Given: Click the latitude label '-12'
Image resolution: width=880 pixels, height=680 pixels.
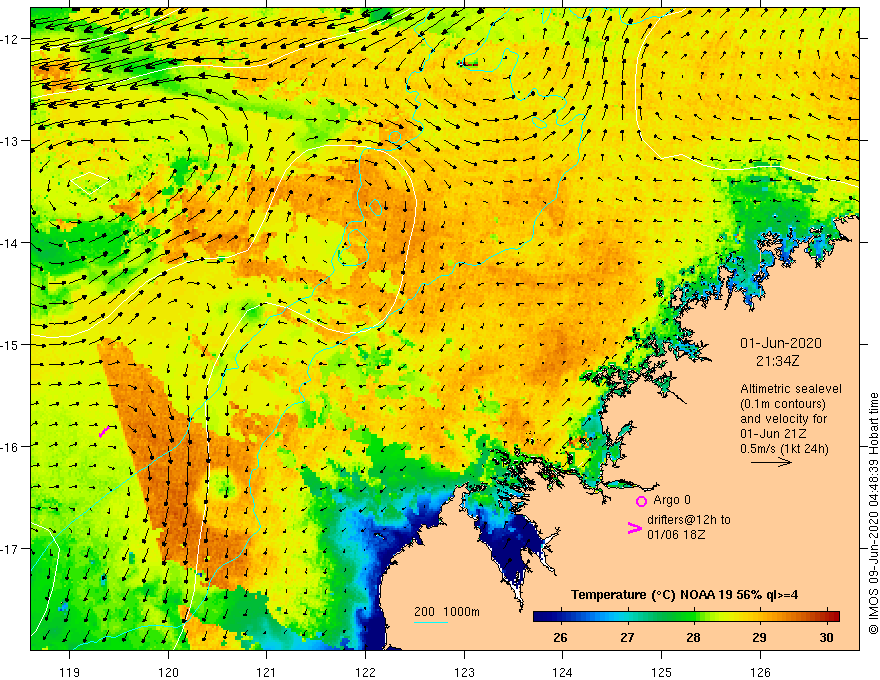Looking at the screenshot, I should coord(10,39).
